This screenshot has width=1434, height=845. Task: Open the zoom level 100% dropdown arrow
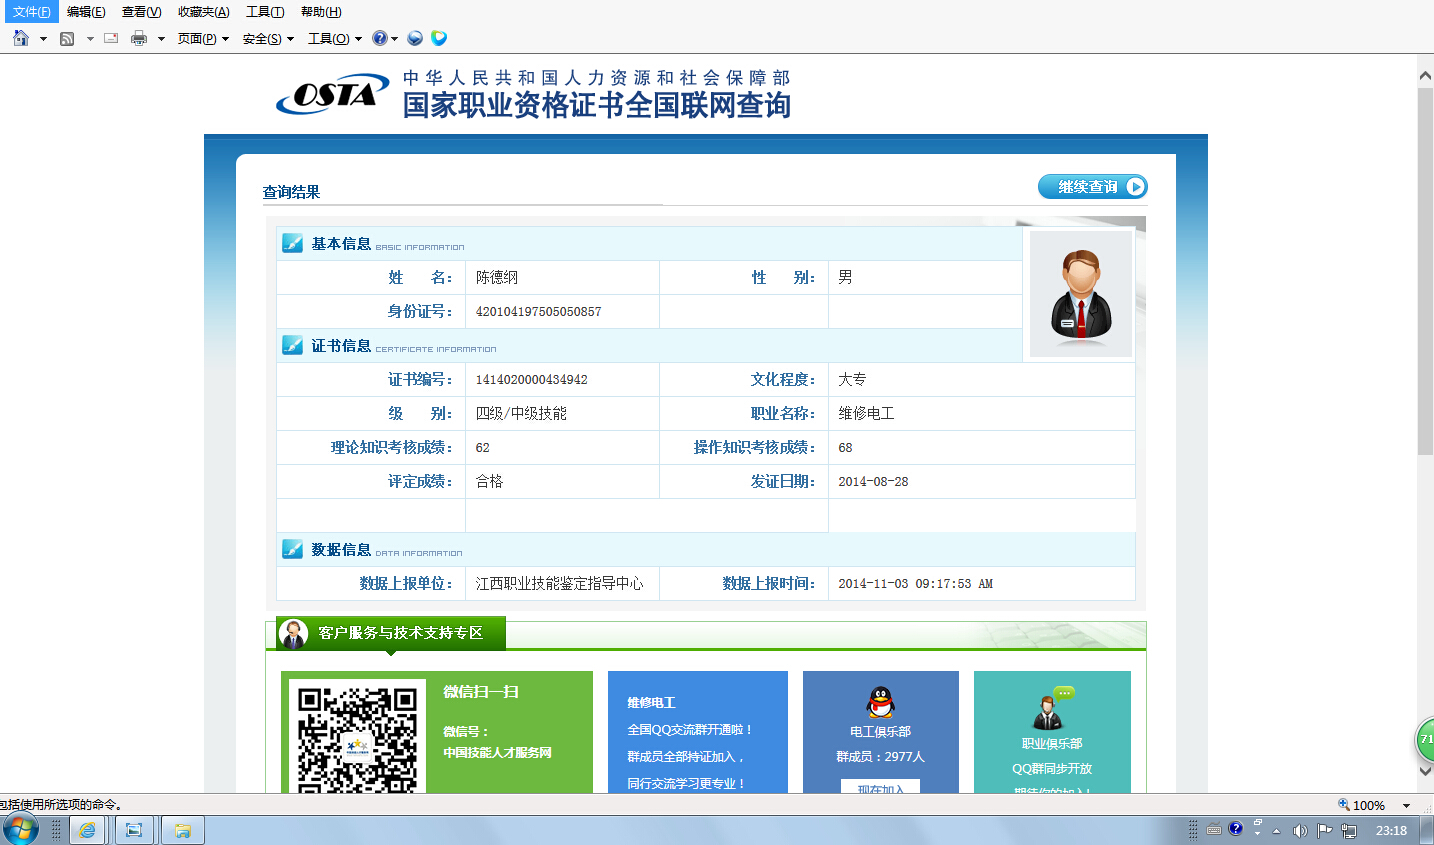pos(1406,805)
